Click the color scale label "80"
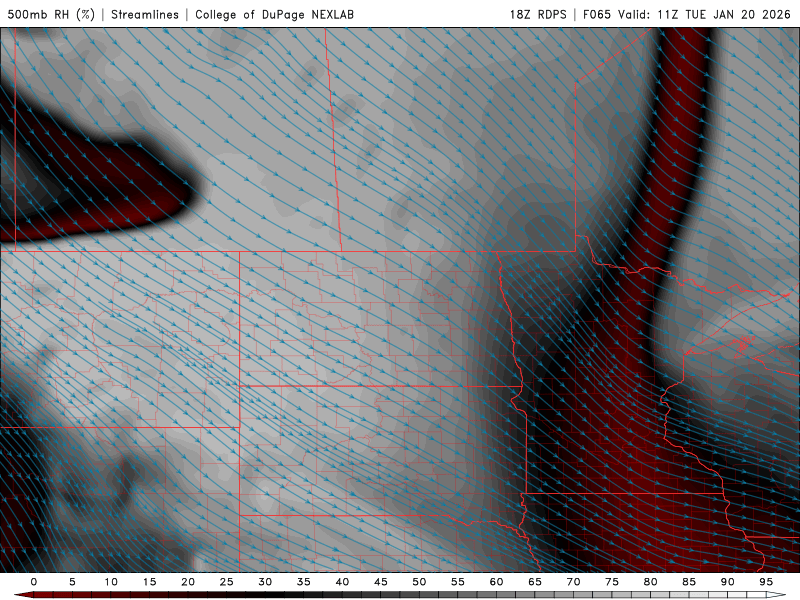The width and height of the screenshot is (800, 600). pos(650,582)
